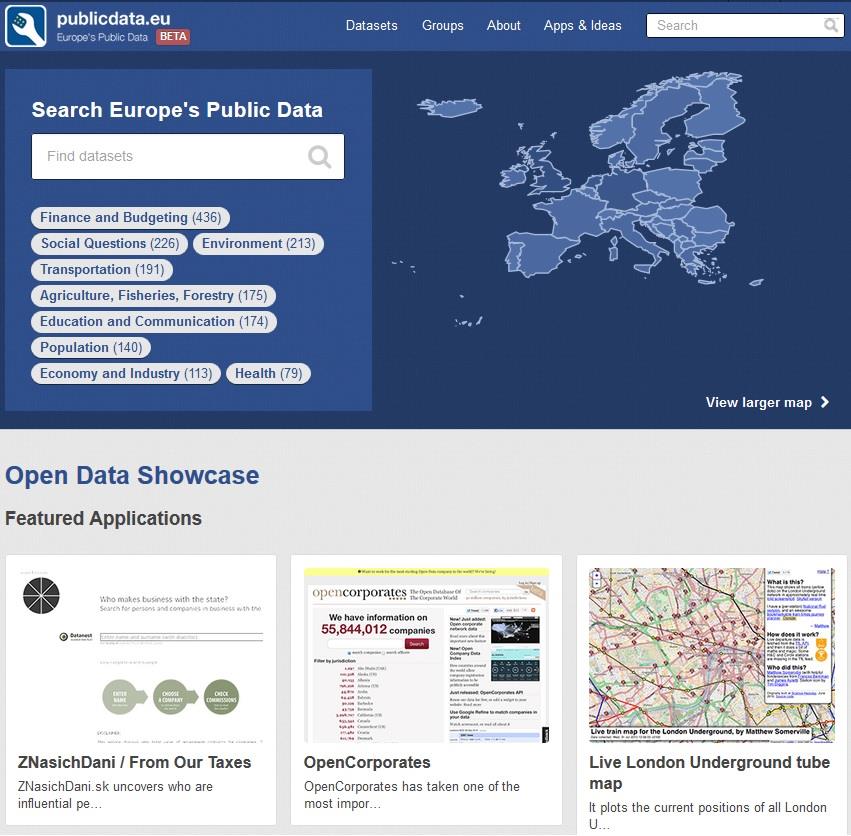Open the ZNasichDani screenshot thumbnail

point(141,655)
